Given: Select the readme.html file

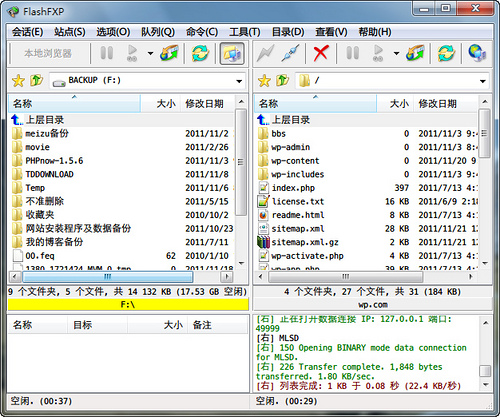Looking at the screenshot, I should point(367,215).
